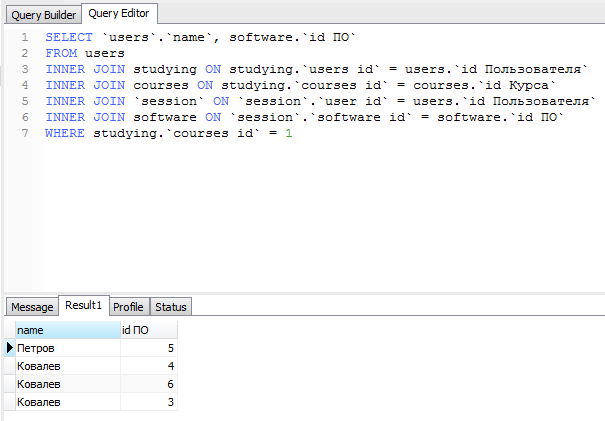Viewport: 605px width, 421px height.
Task: Select the Ковалев cell next to value 6
Action: 68,384
